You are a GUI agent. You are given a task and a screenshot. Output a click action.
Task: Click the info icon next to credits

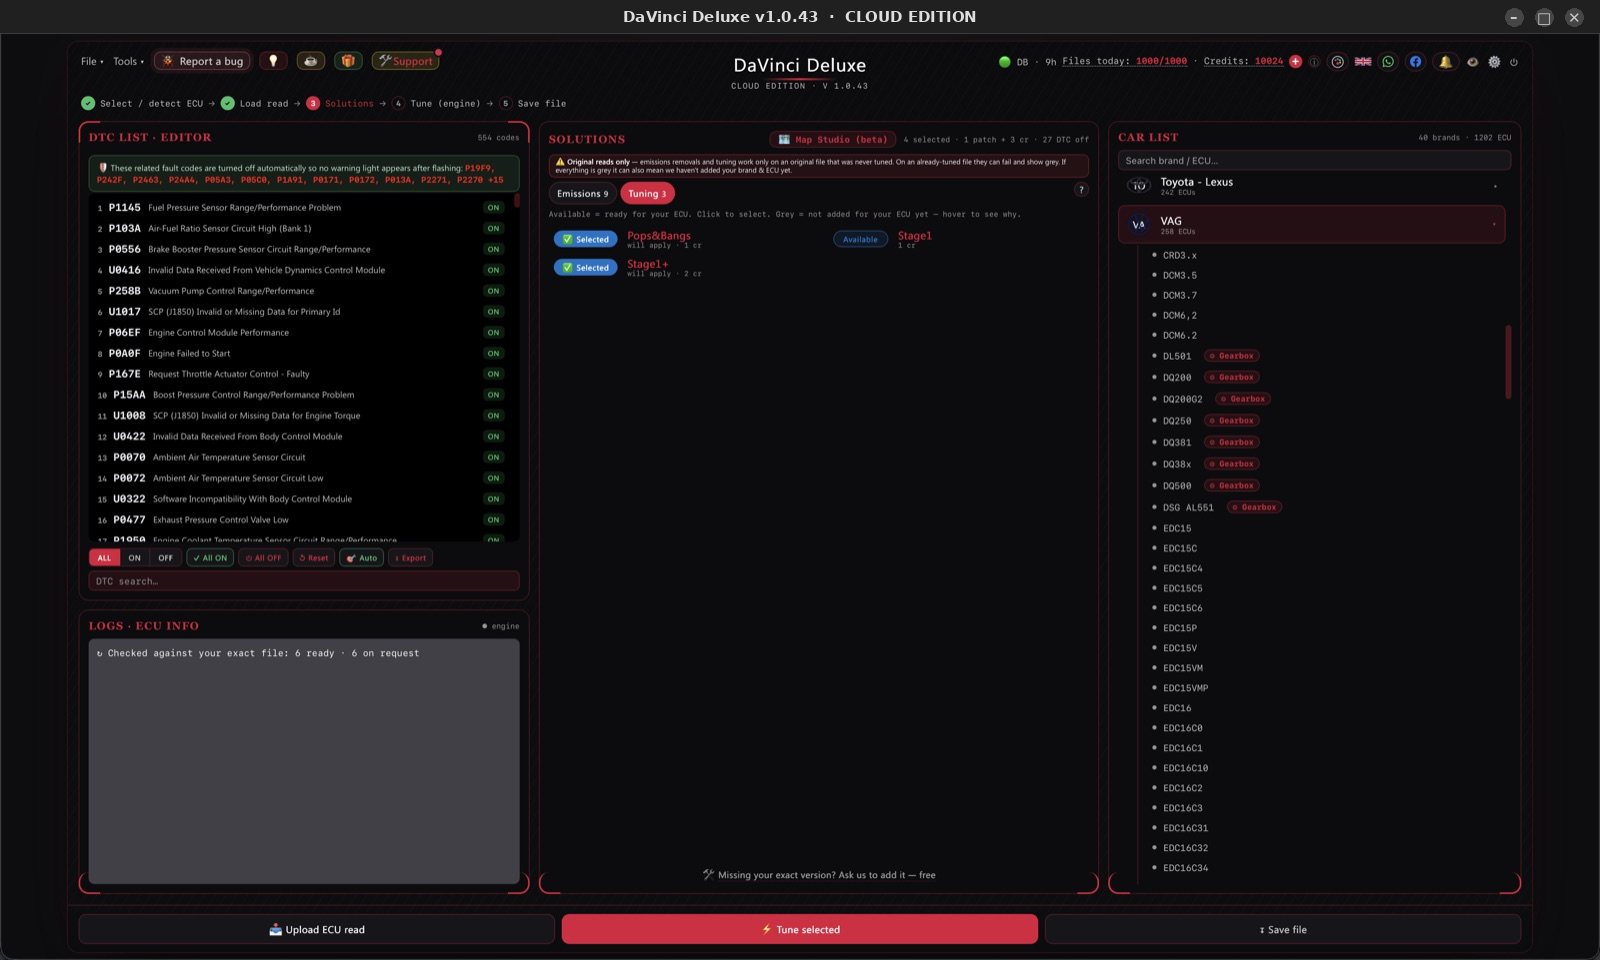click(x=1314, y=62)
